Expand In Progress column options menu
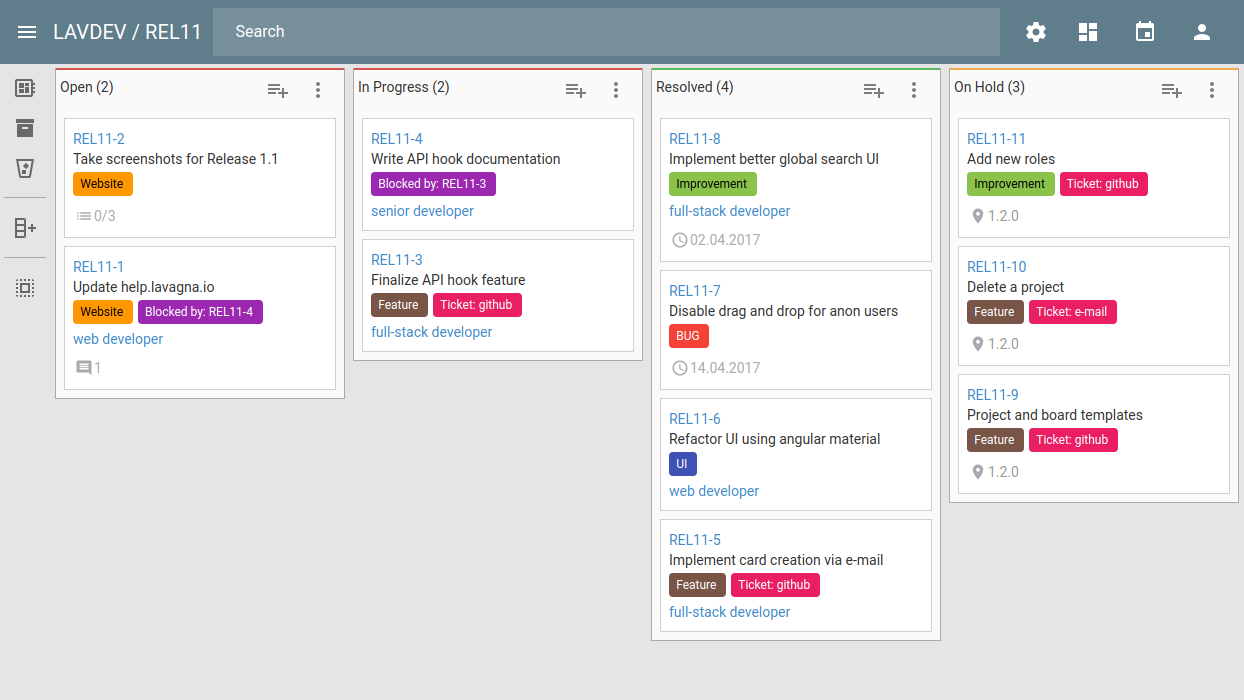Screen dimensions: 1244x700 point(616,90)
